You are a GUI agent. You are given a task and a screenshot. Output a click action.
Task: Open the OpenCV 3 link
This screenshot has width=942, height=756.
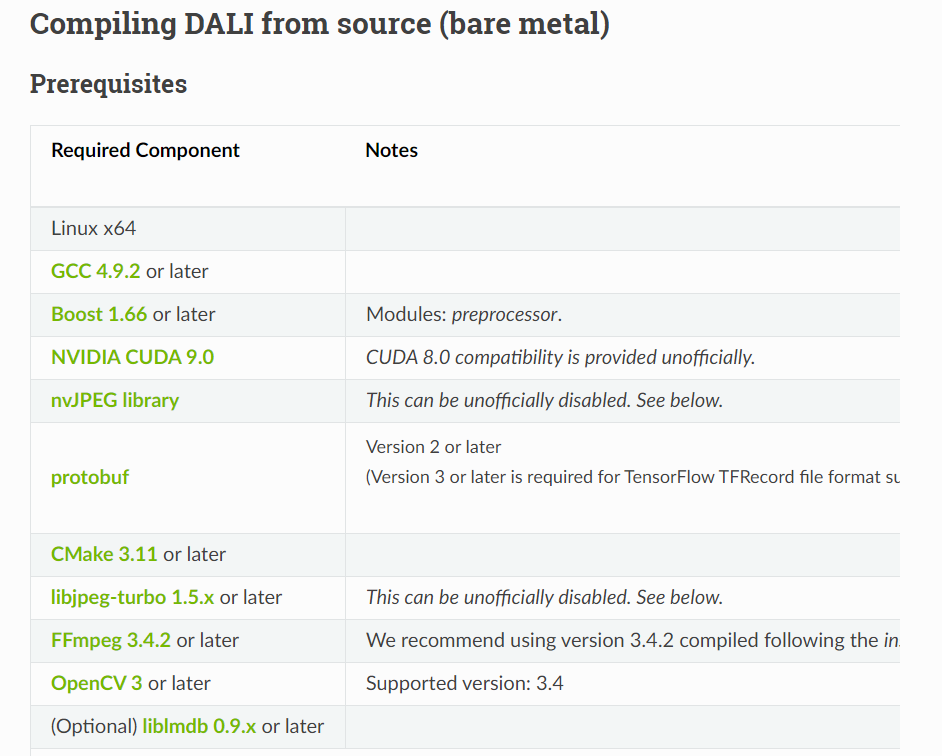coord(96,683)
